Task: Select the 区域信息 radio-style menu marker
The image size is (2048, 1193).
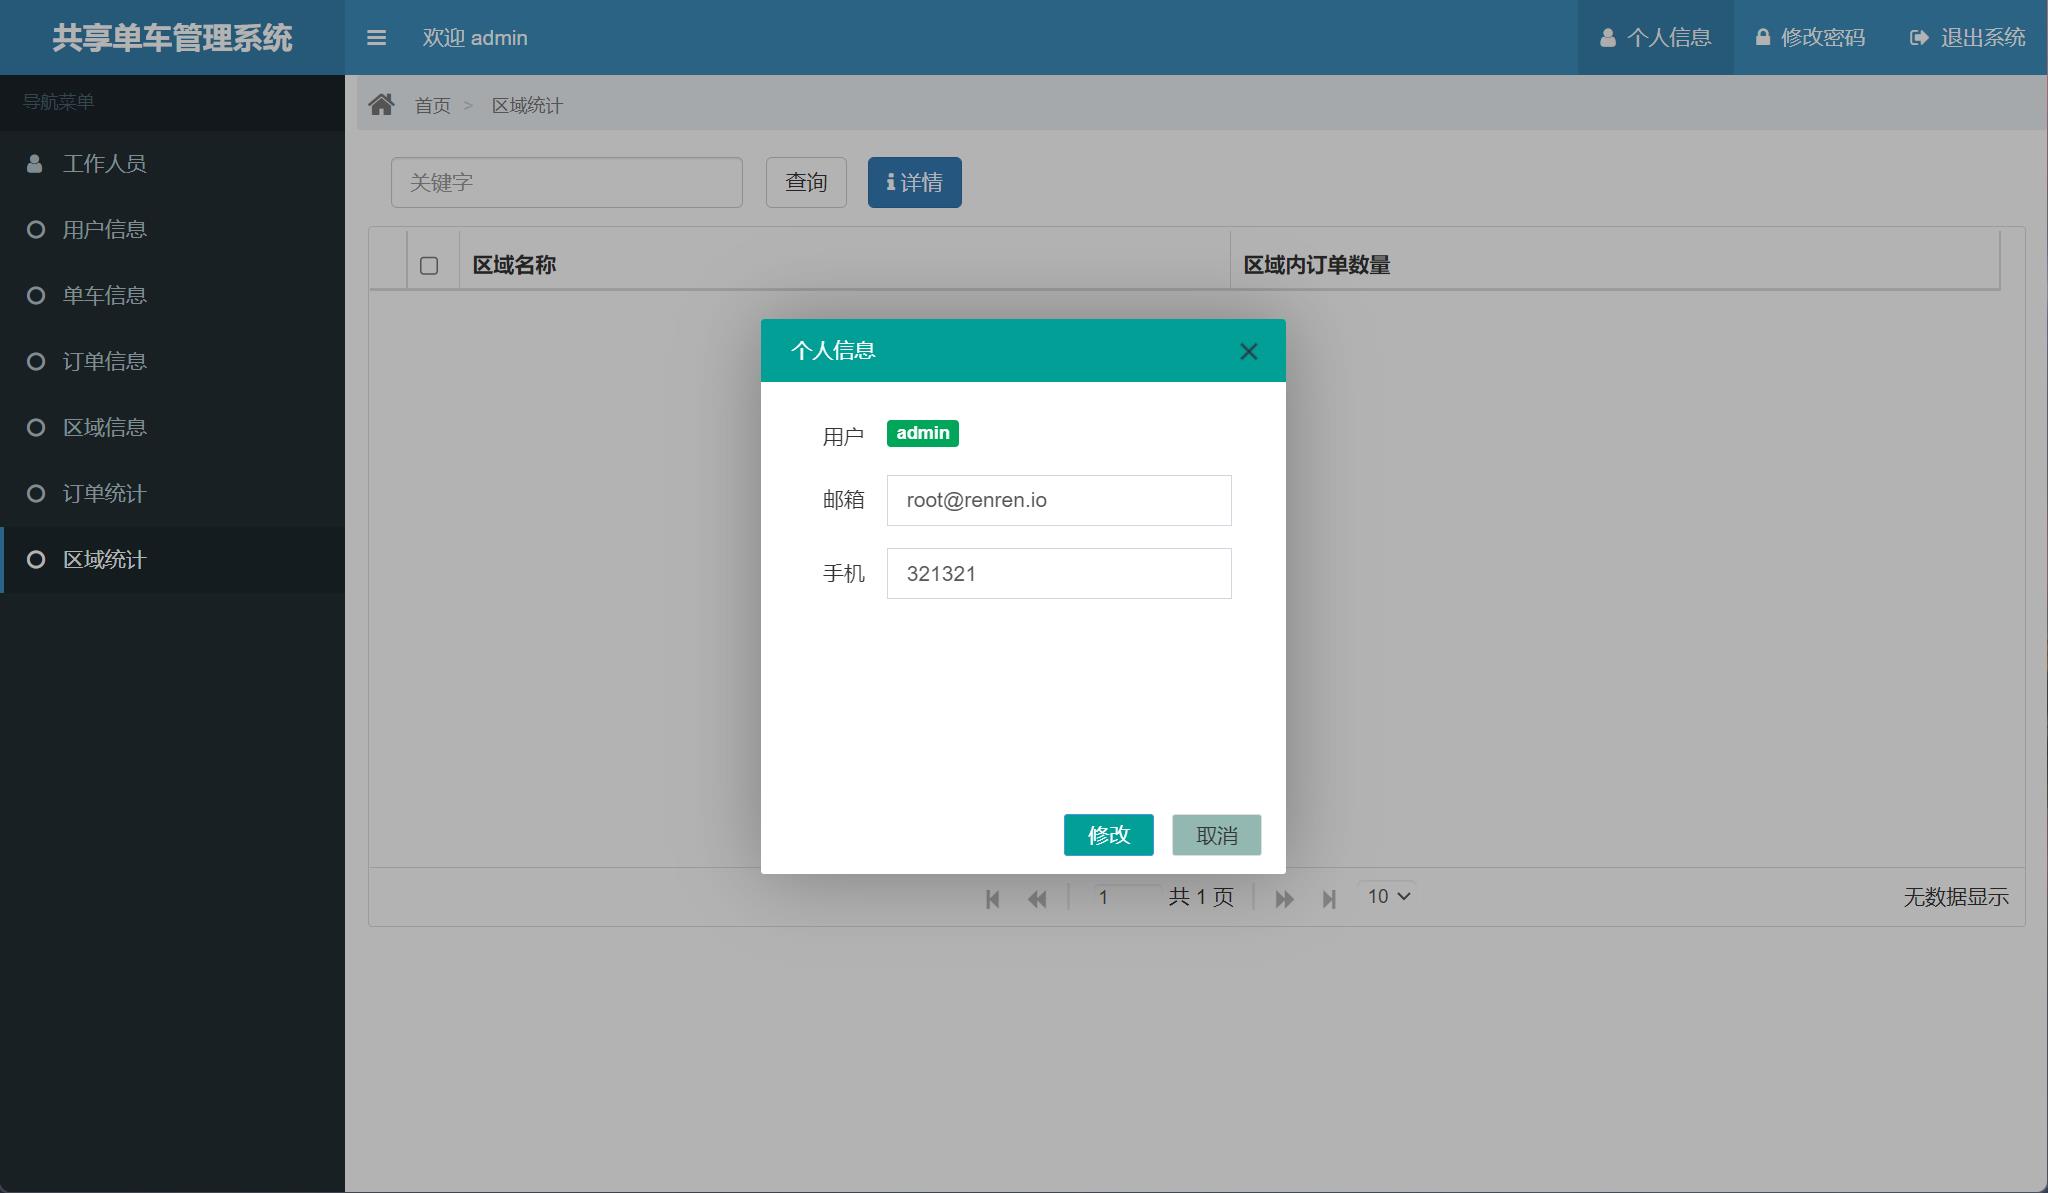Action: tap(33, 427)
